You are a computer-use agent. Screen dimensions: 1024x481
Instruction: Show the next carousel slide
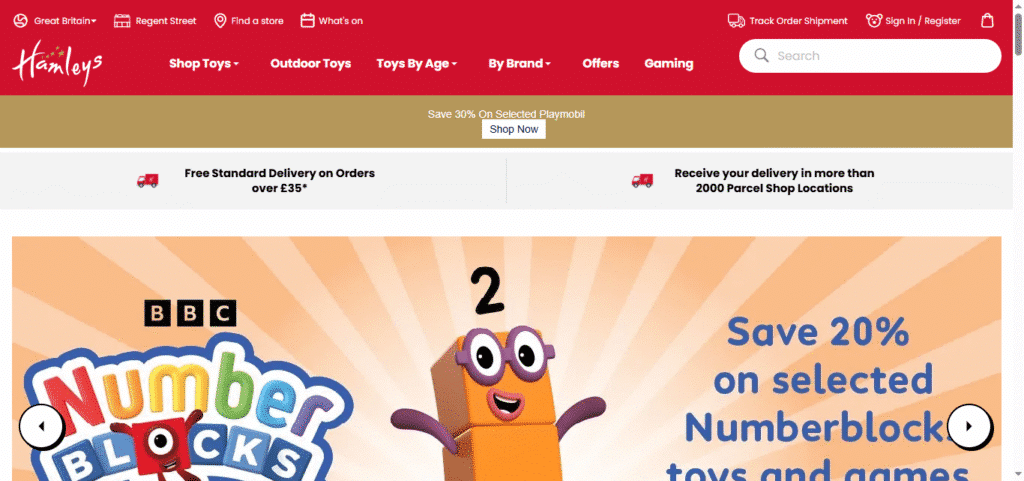coord(969,426)
